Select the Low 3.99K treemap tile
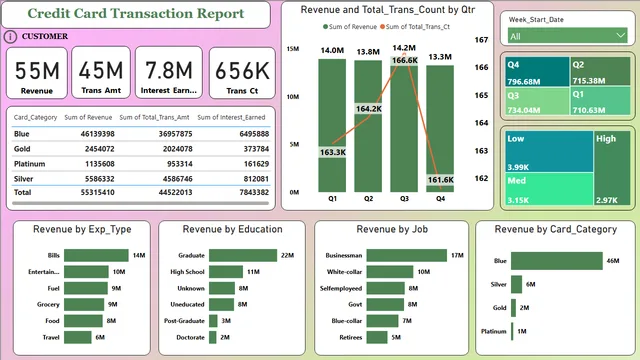Viewport: 640px width, 360px height. click(x=549, y=151)
